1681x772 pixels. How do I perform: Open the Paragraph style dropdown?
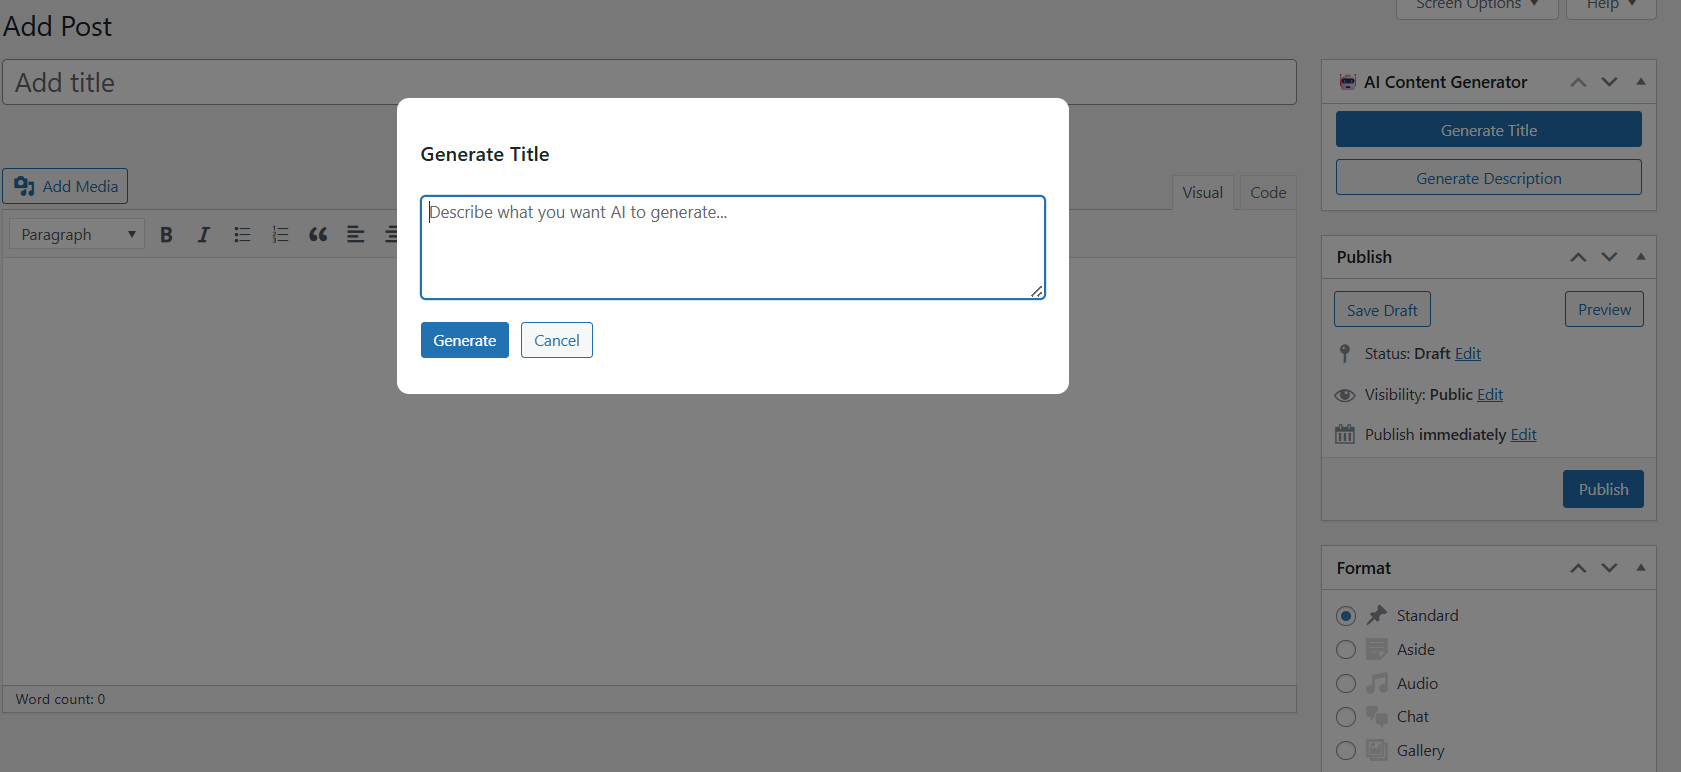(x=77, y=235)
